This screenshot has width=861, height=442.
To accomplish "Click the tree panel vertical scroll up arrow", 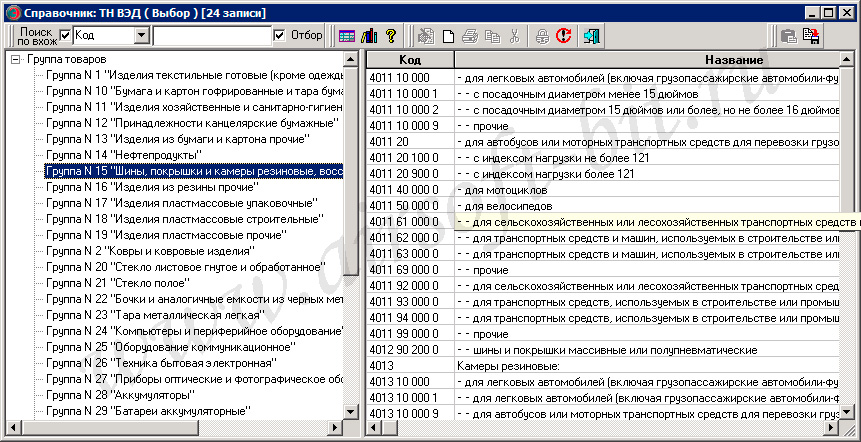I will pos(351,59).
